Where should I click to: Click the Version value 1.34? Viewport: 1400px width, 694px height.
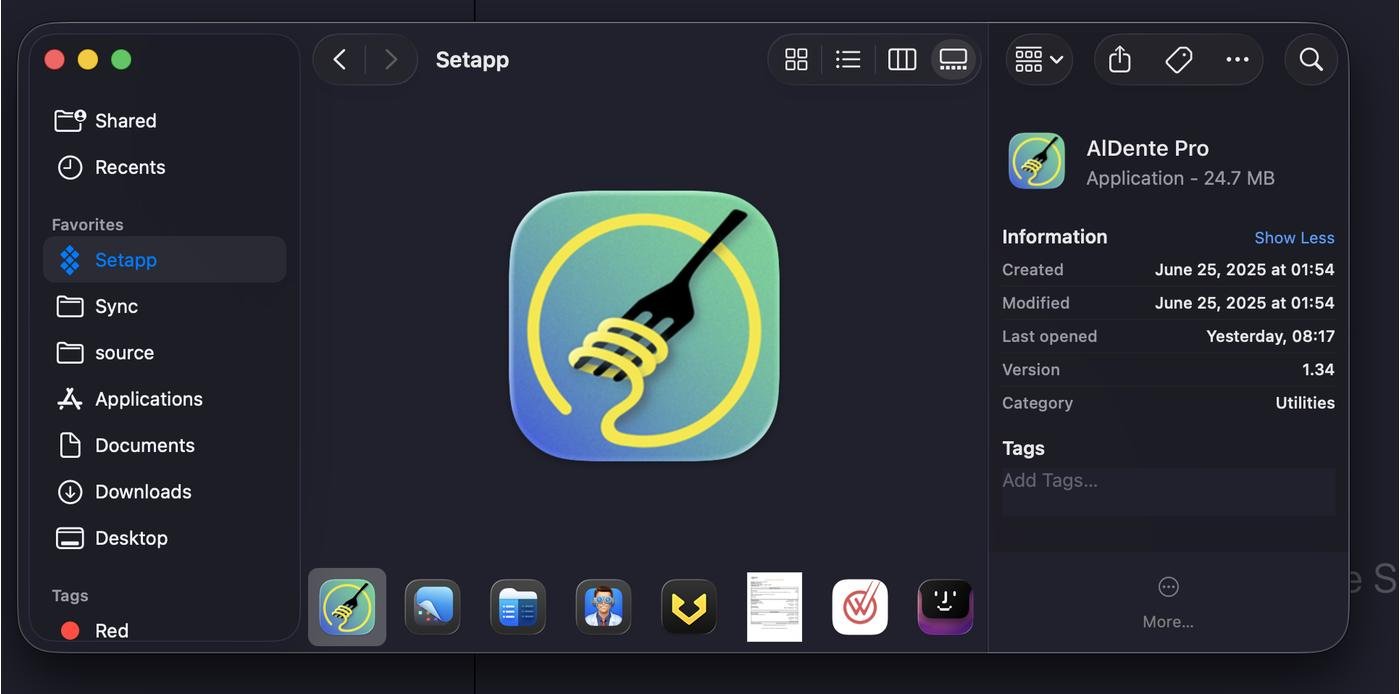[1318, 370]
